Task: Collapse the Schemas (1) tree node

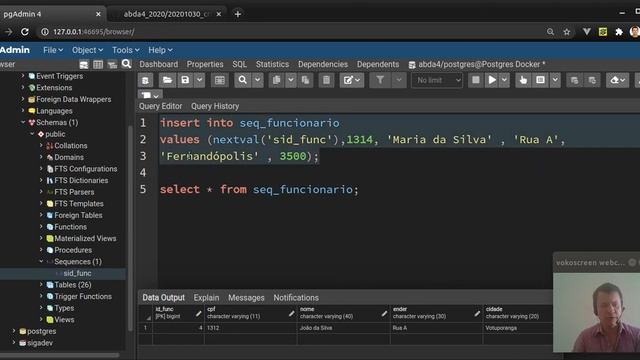Action: (23, 122)
